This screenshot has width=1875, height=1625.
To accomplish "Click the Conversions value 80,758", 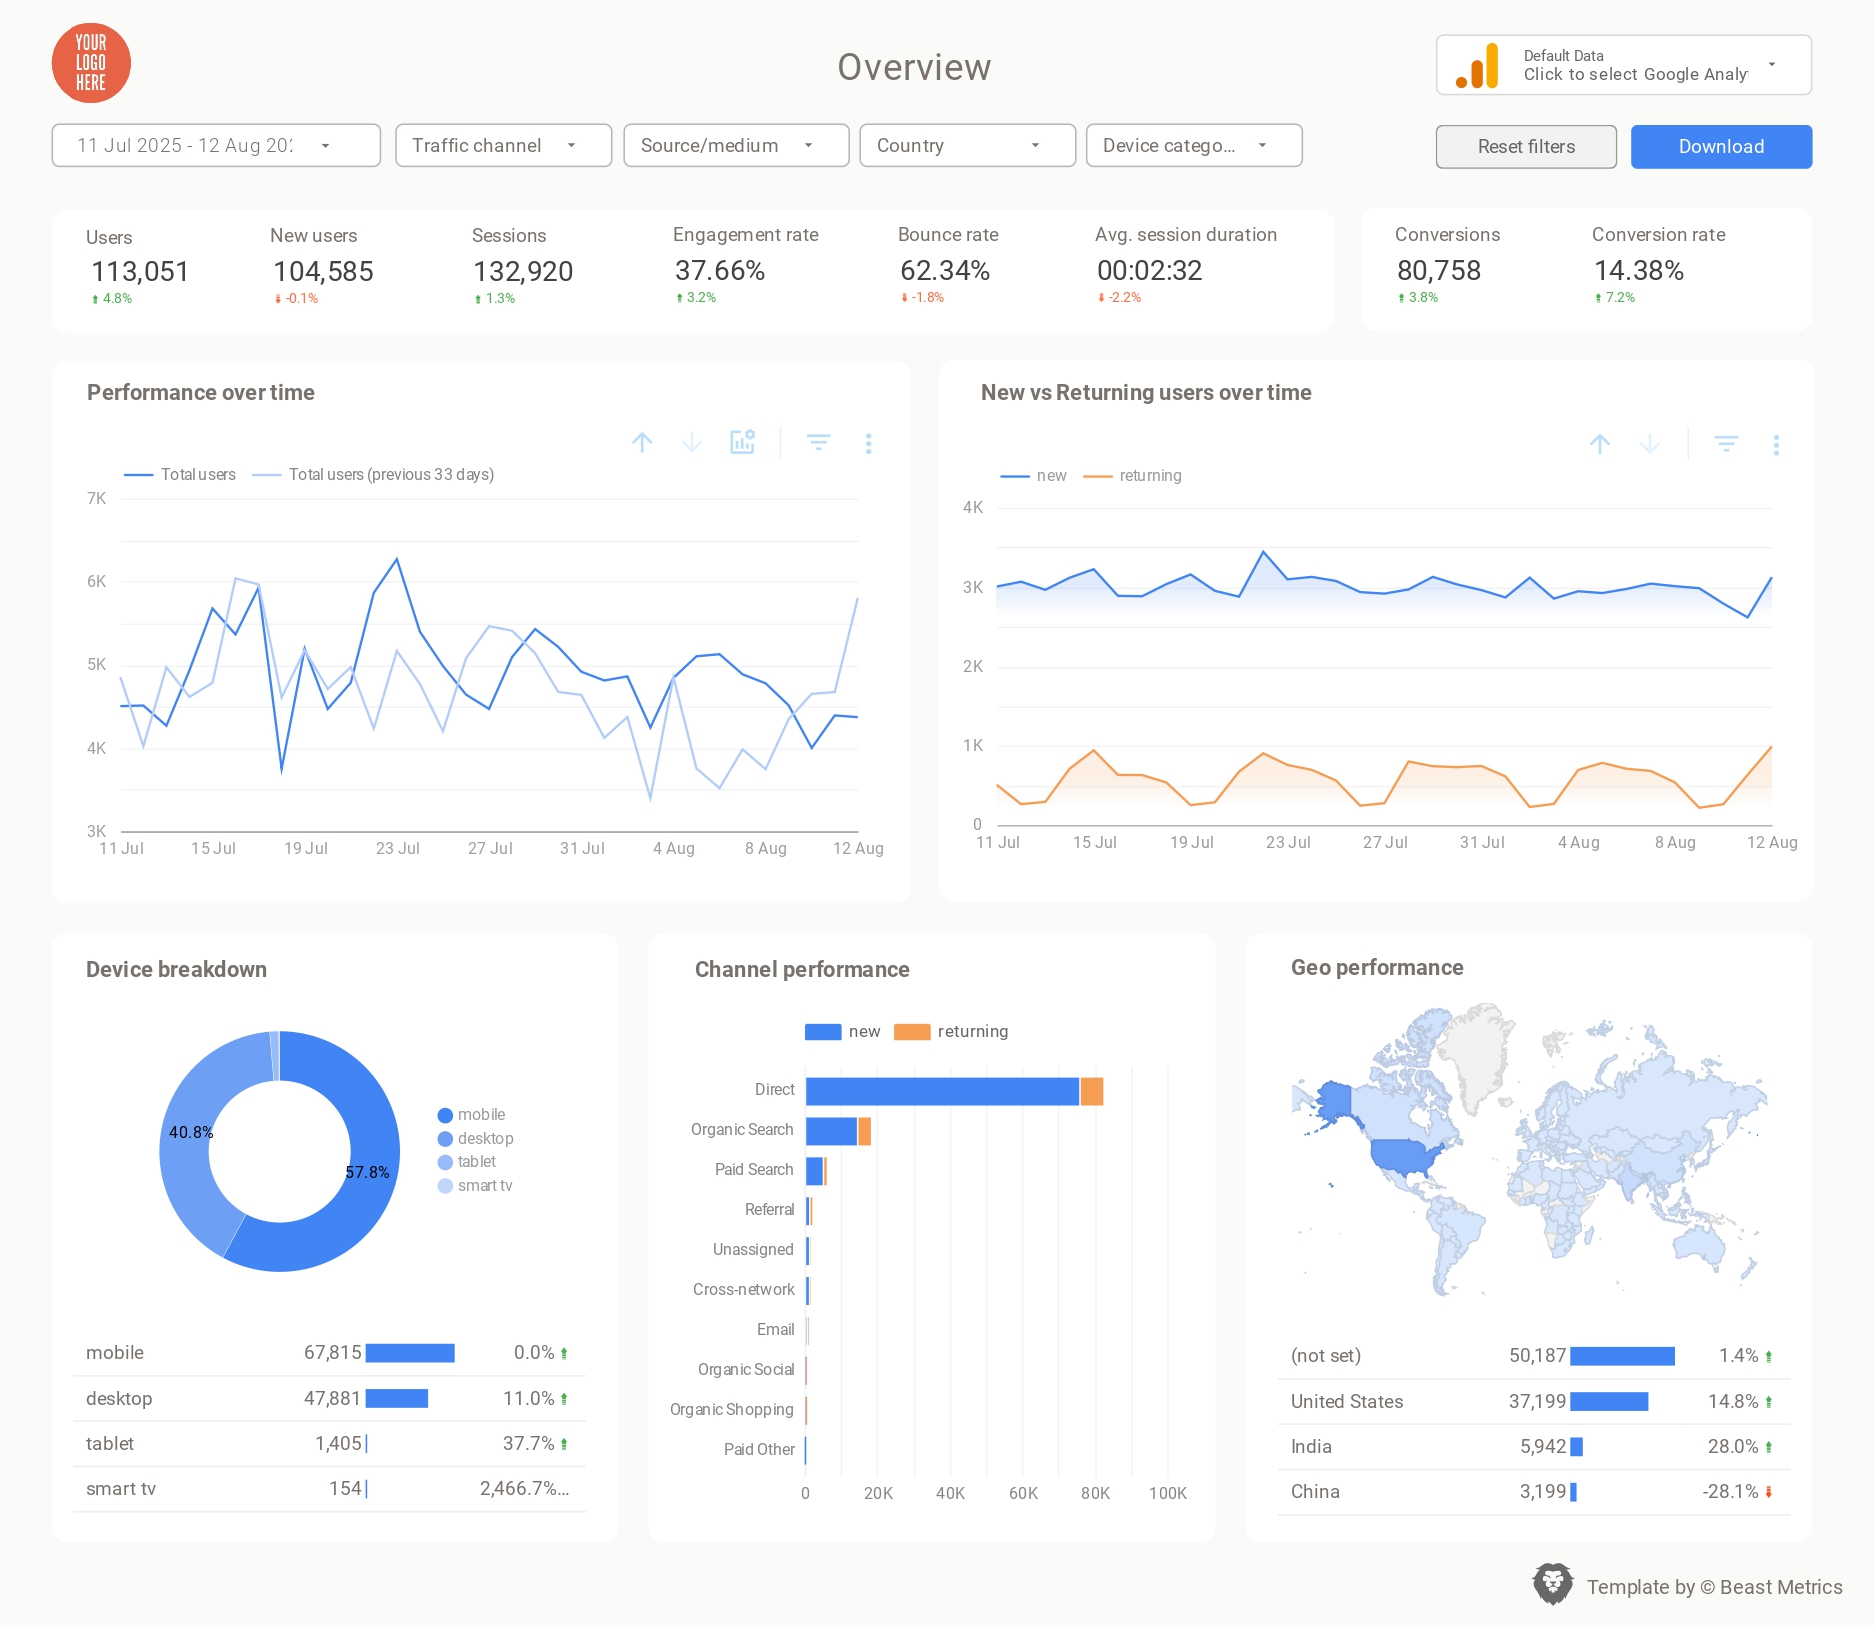I will point(1439,271).
